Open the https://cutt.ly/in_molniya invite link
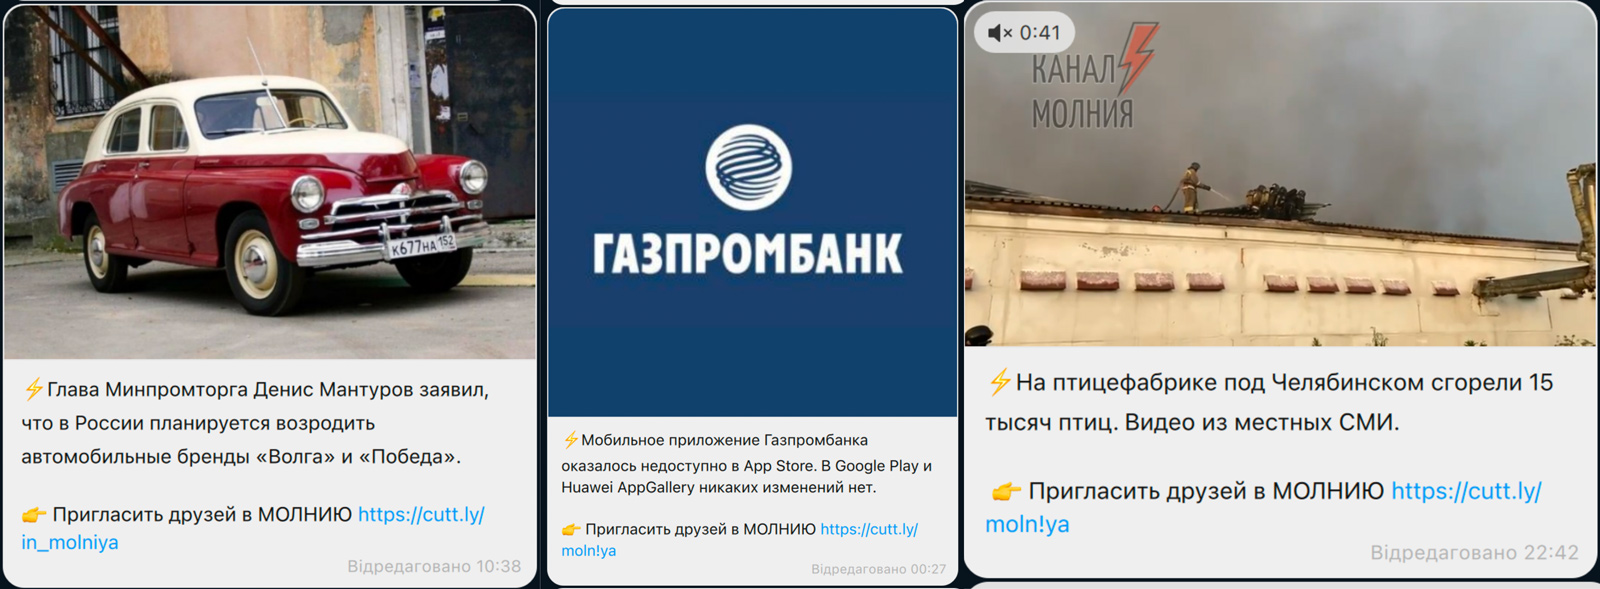Viewport: 1600px width, 589px height. [x=253, y=528]
